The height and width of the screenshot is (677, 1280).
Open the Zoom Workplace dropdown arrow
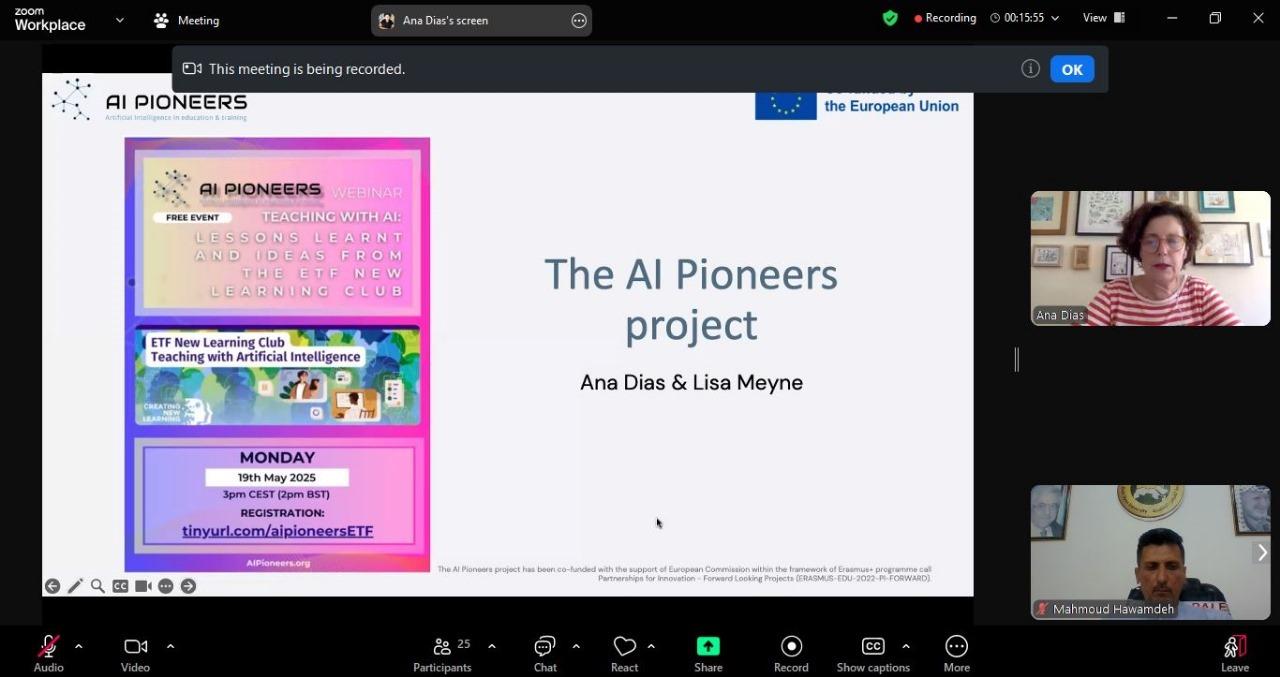coord(120,19)
